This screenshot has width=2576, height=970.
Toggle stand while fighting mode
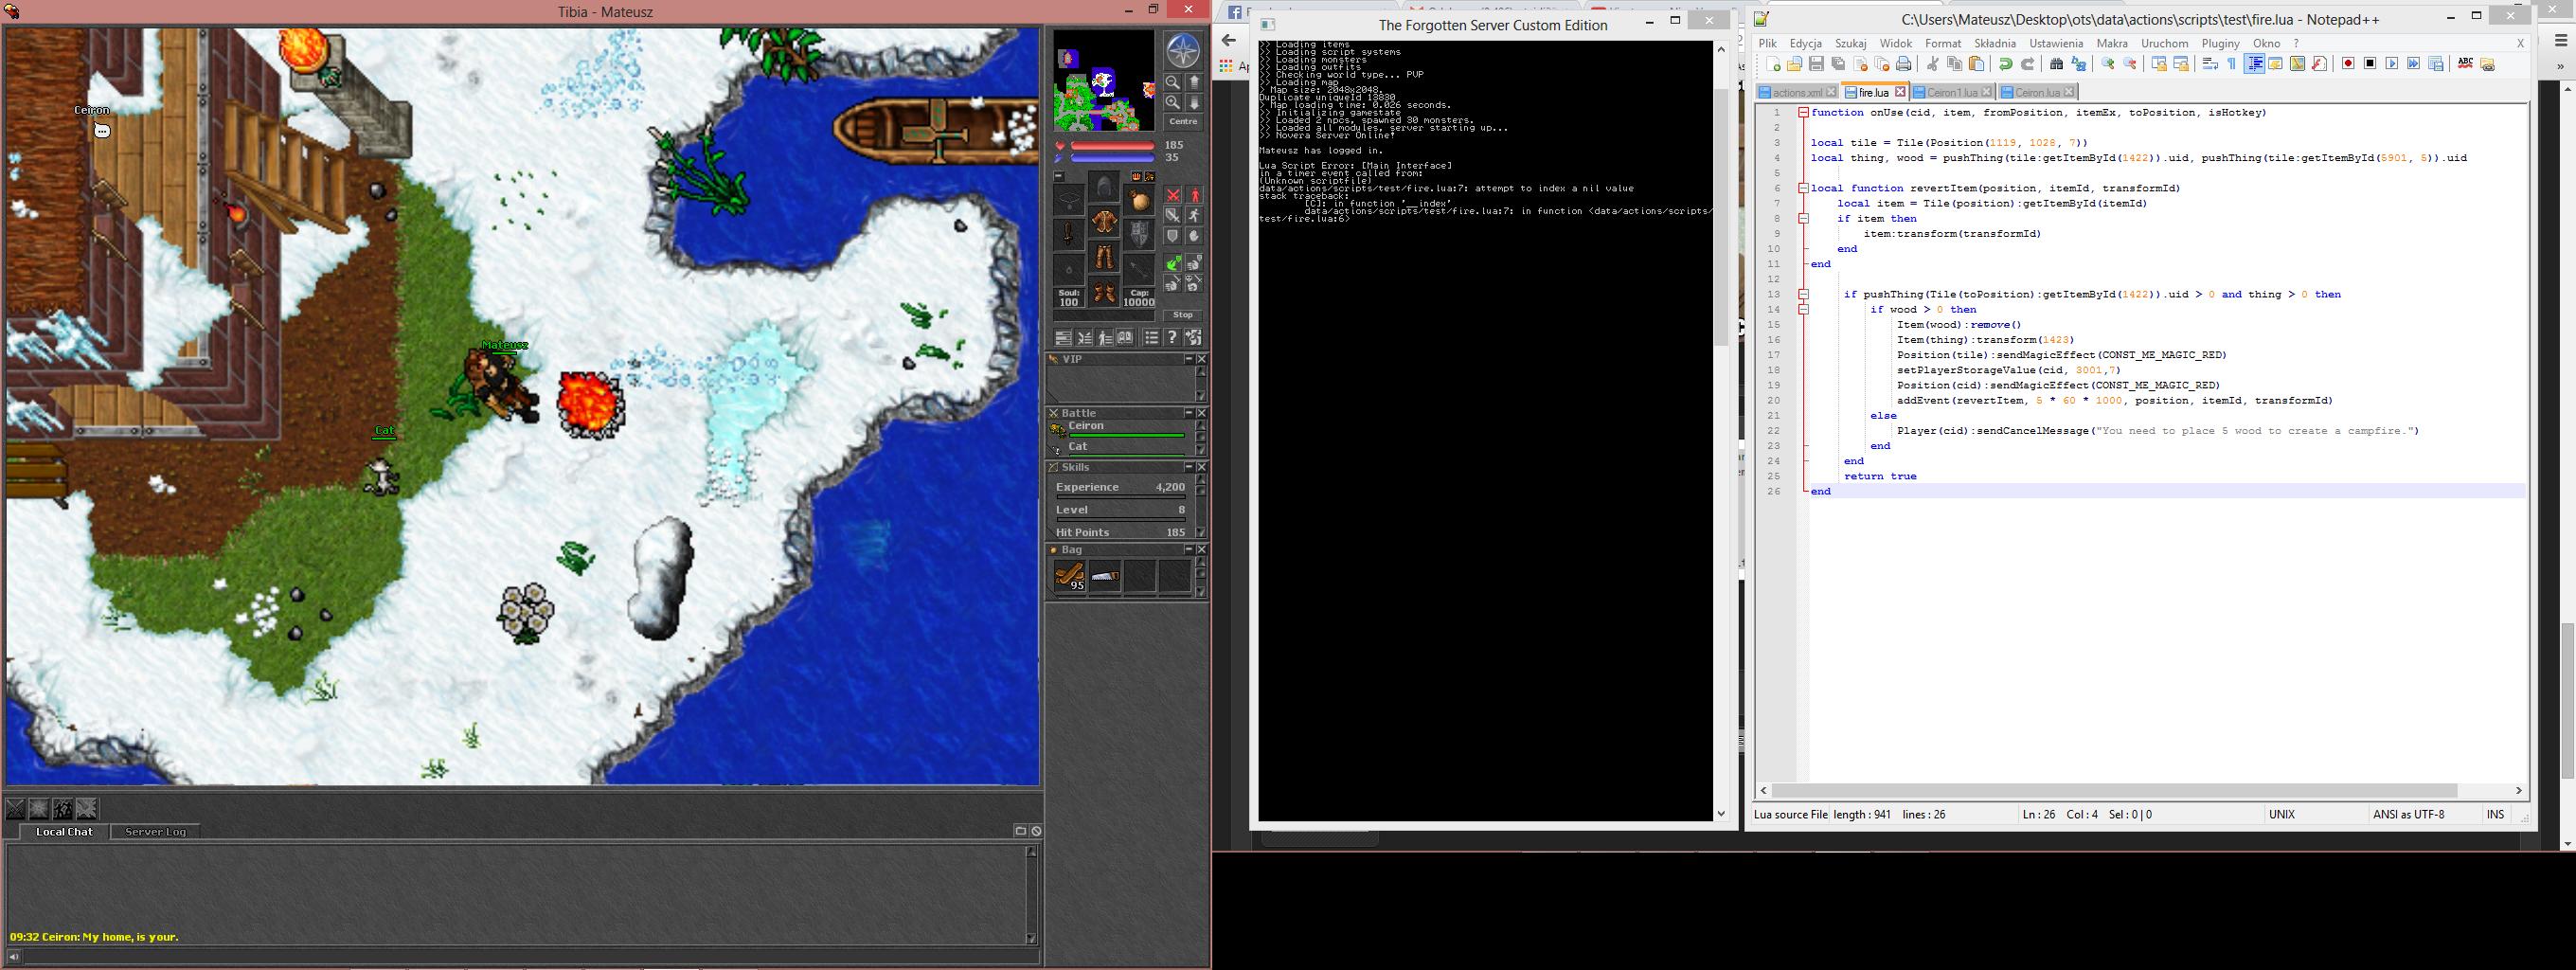[x=1195, y=195]
